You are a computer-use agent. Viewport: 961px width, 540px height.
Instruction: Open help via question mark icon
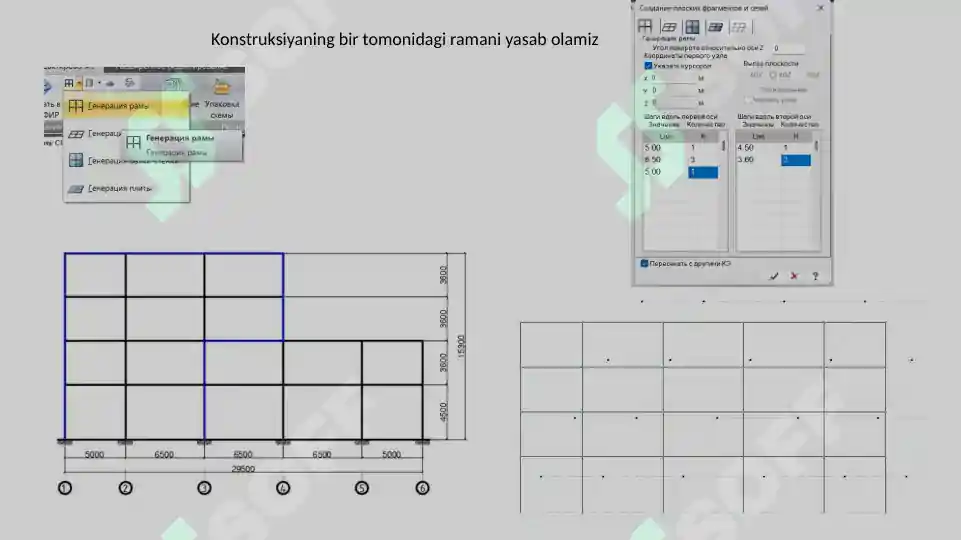815,276
